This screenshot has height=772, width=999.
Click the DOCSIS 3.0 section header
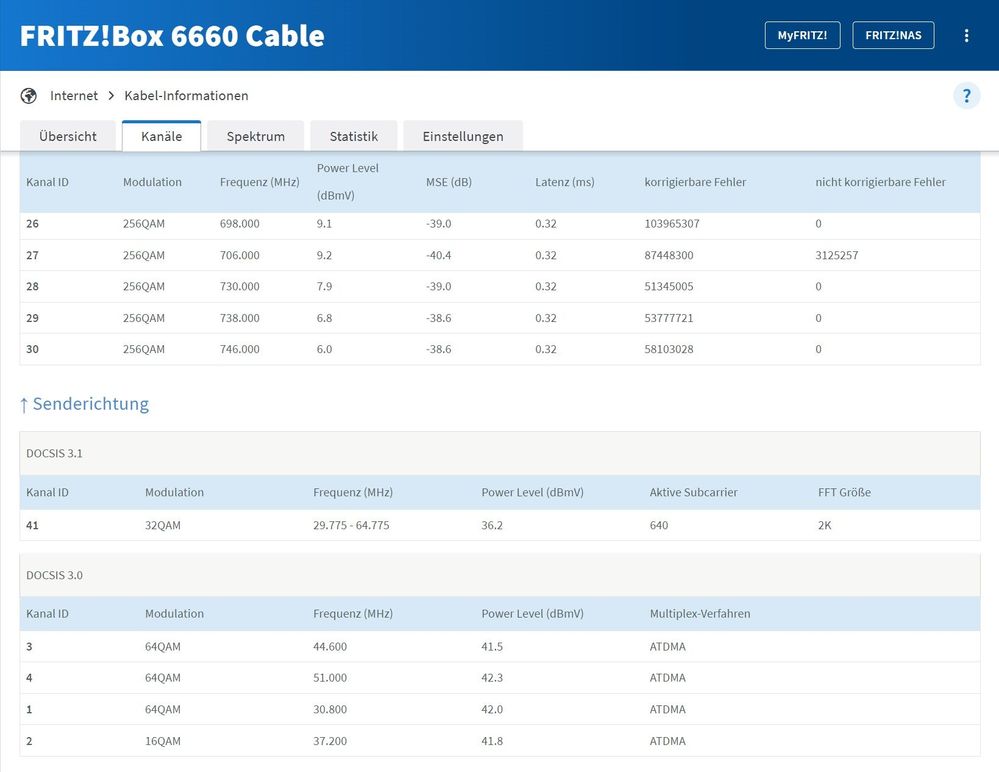(55, 575)
